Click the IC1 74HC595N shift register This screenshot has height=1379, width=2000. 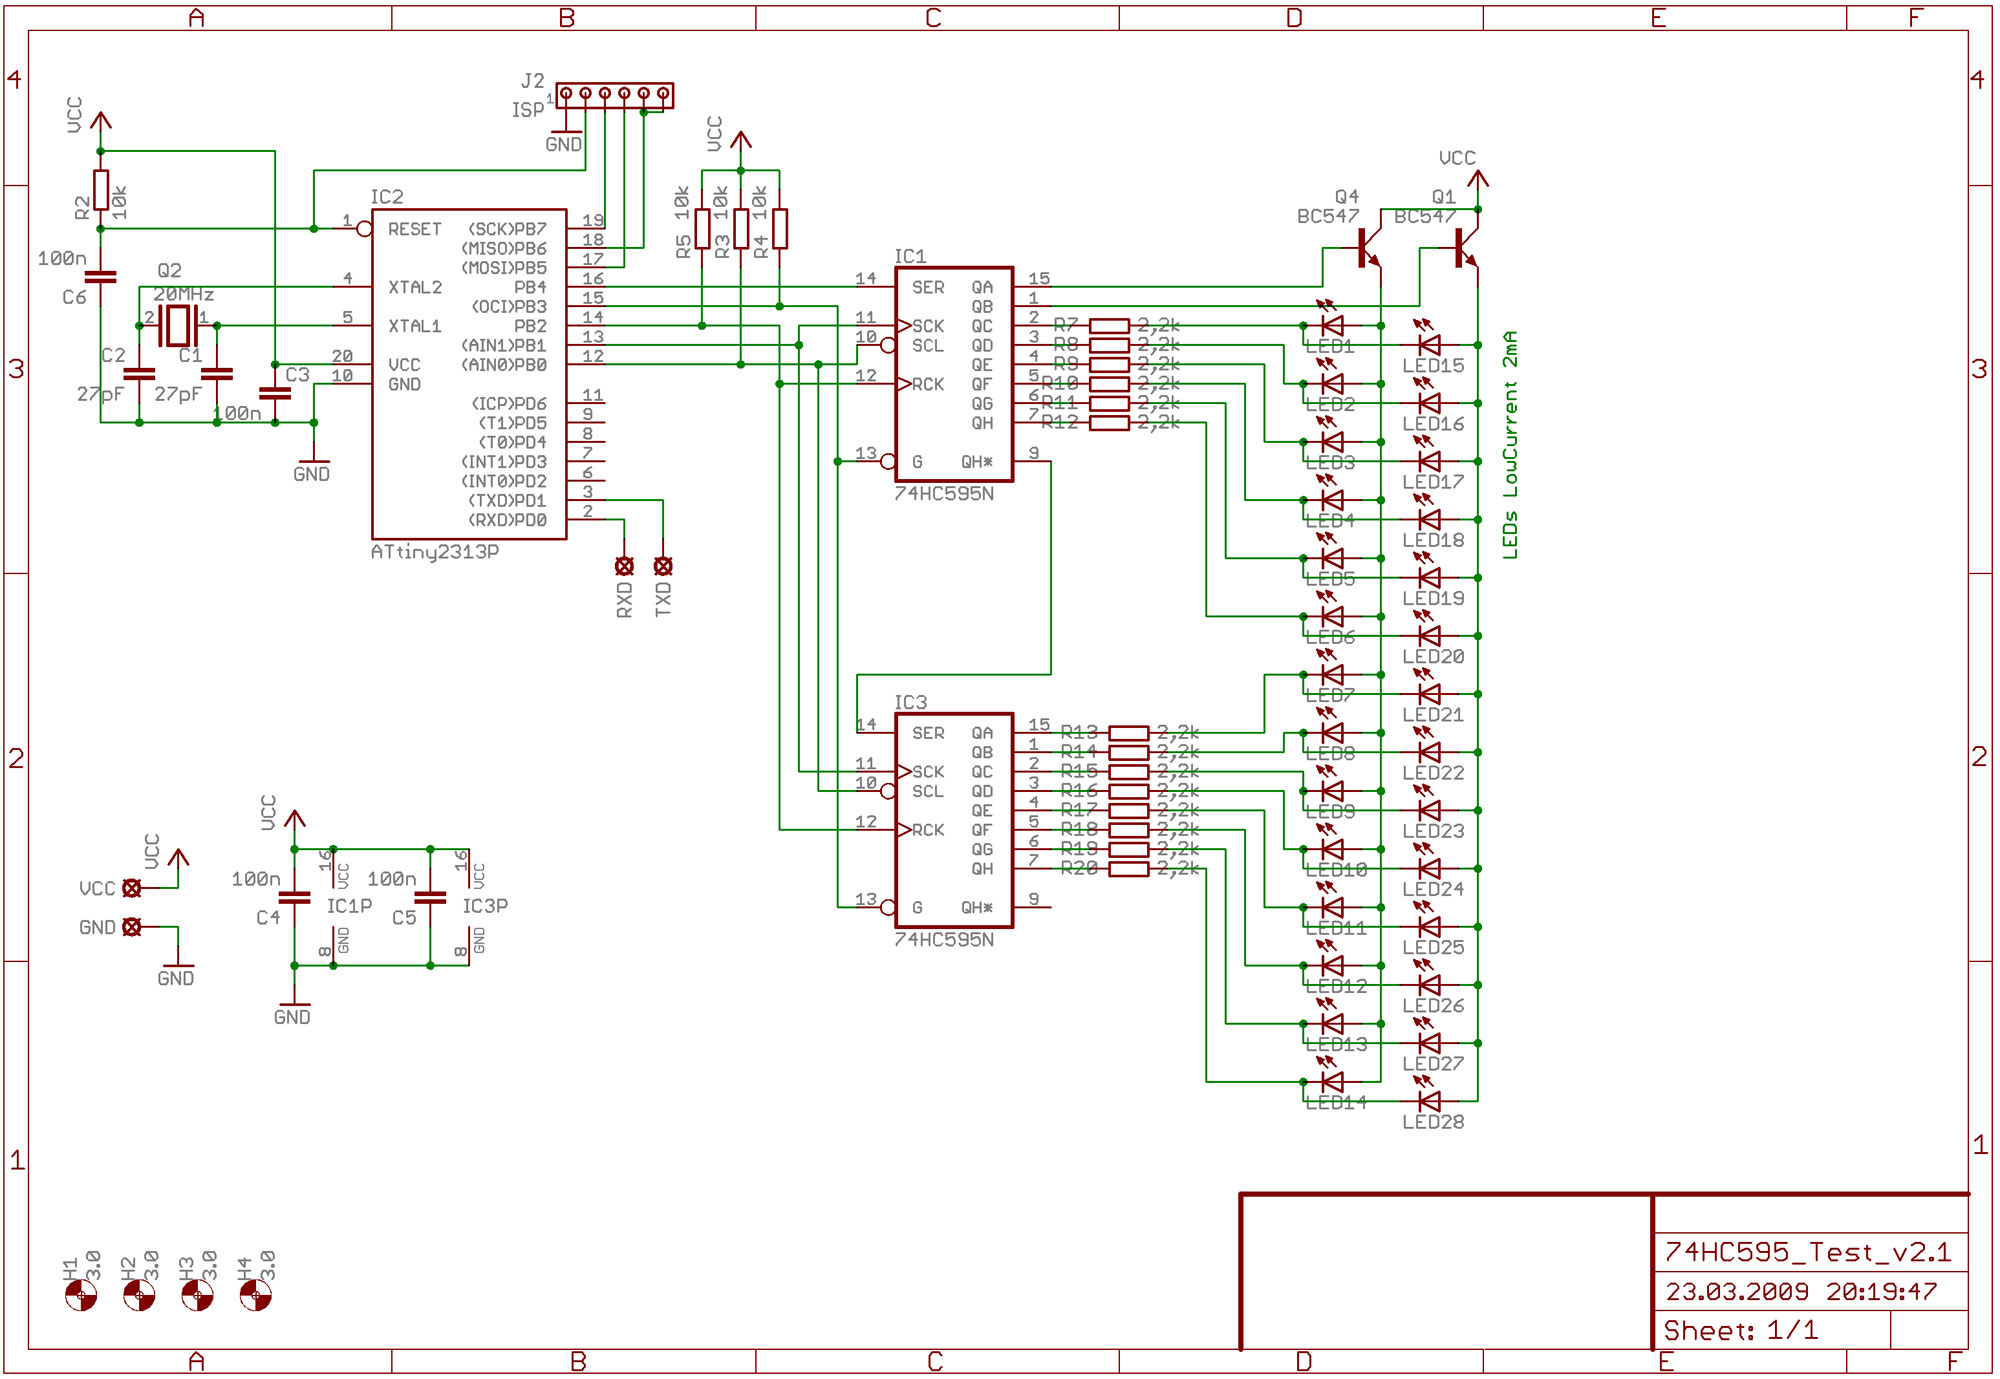pos(953,374)
